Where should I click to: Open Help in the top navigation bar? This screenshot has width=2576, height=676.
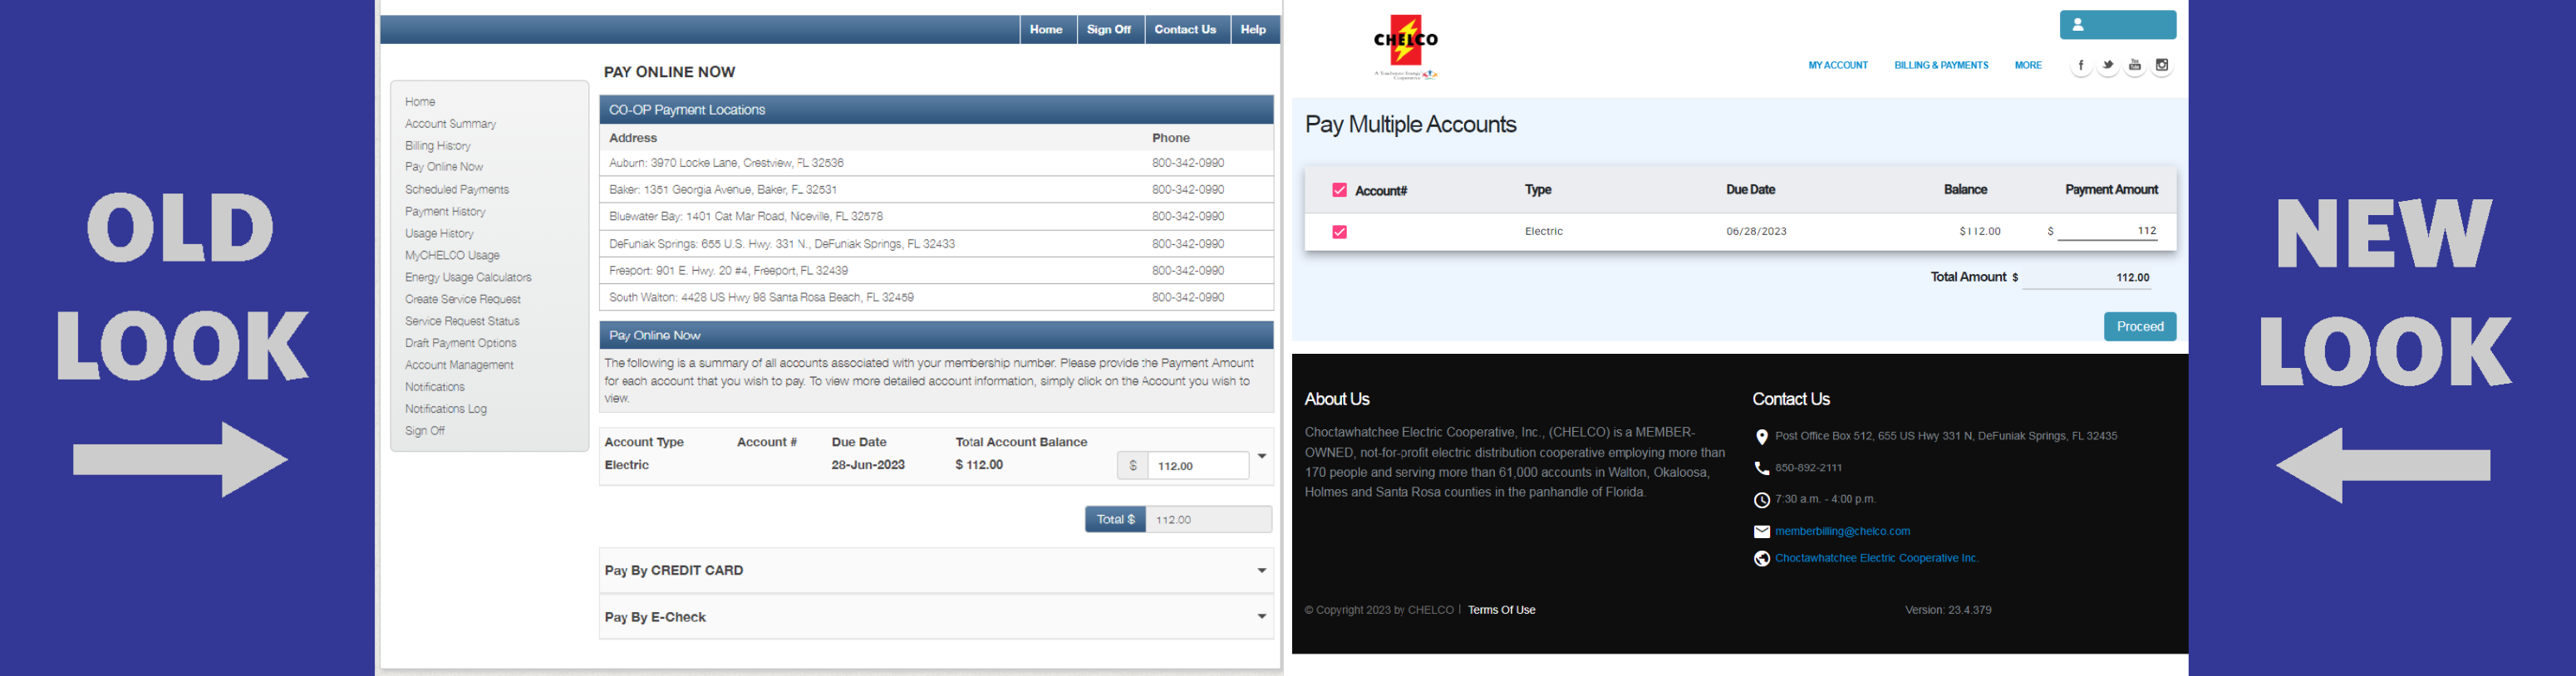[x=1254, y=30]
